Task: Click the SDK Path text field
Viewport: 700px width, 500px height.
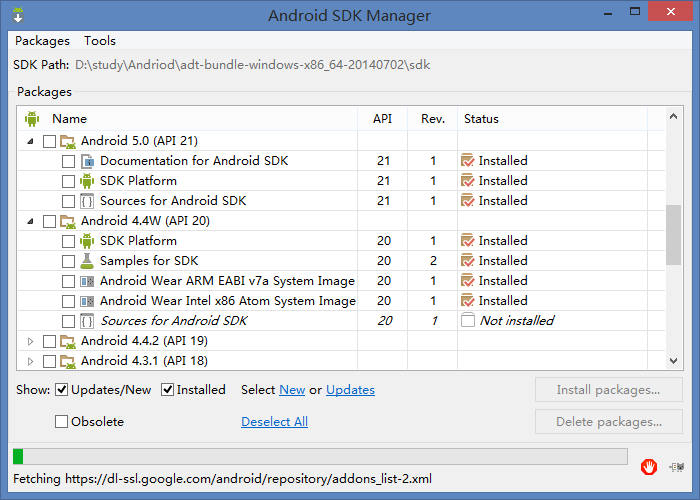Action: [x=253, y=65]
